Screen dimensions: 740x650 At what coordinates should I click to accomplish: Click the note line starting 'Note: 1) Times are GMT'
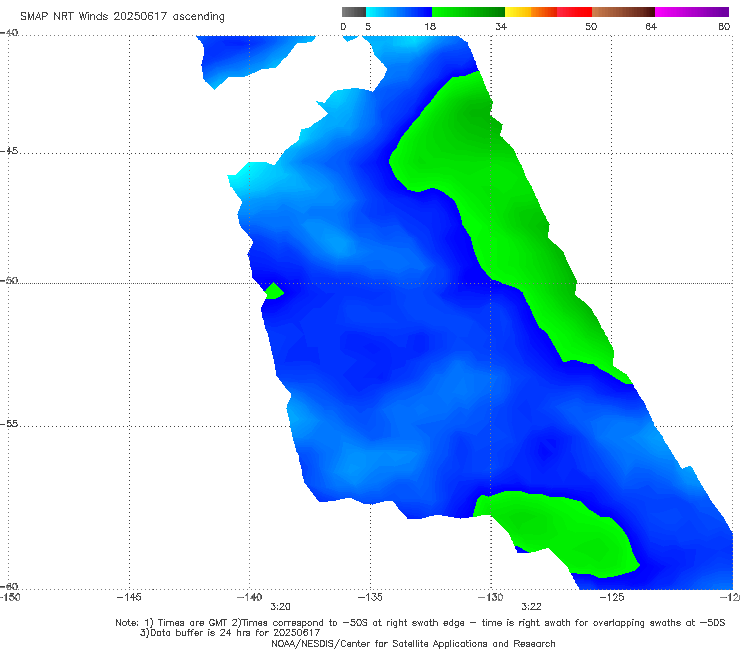click(420, 623)
